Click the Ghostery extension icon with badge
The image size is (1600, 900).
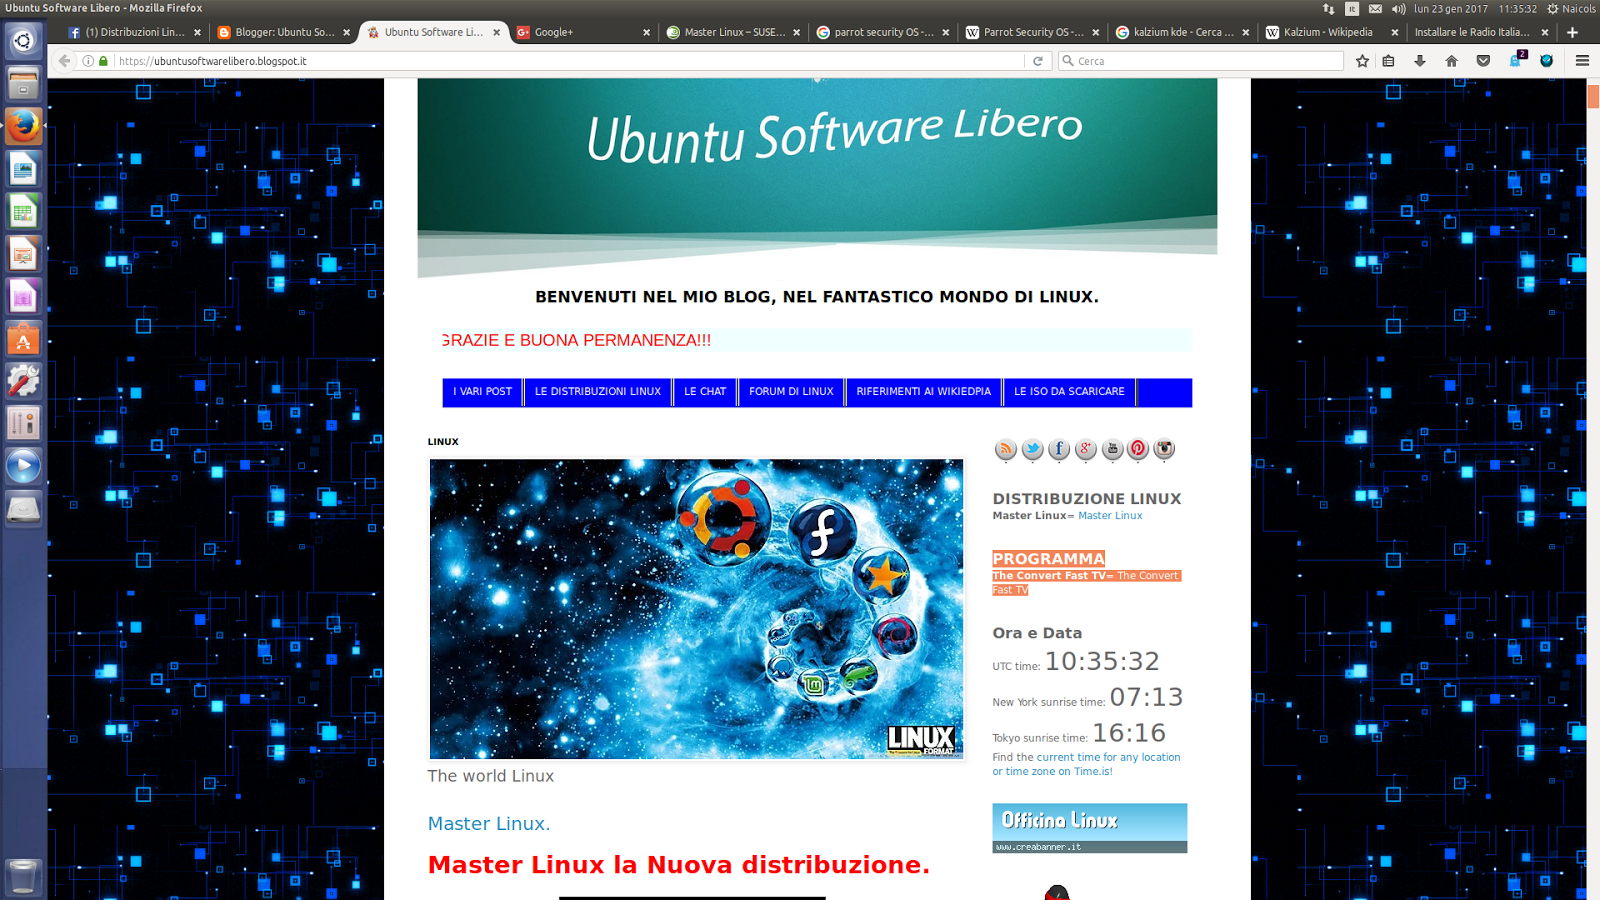tap(1517, 60)
